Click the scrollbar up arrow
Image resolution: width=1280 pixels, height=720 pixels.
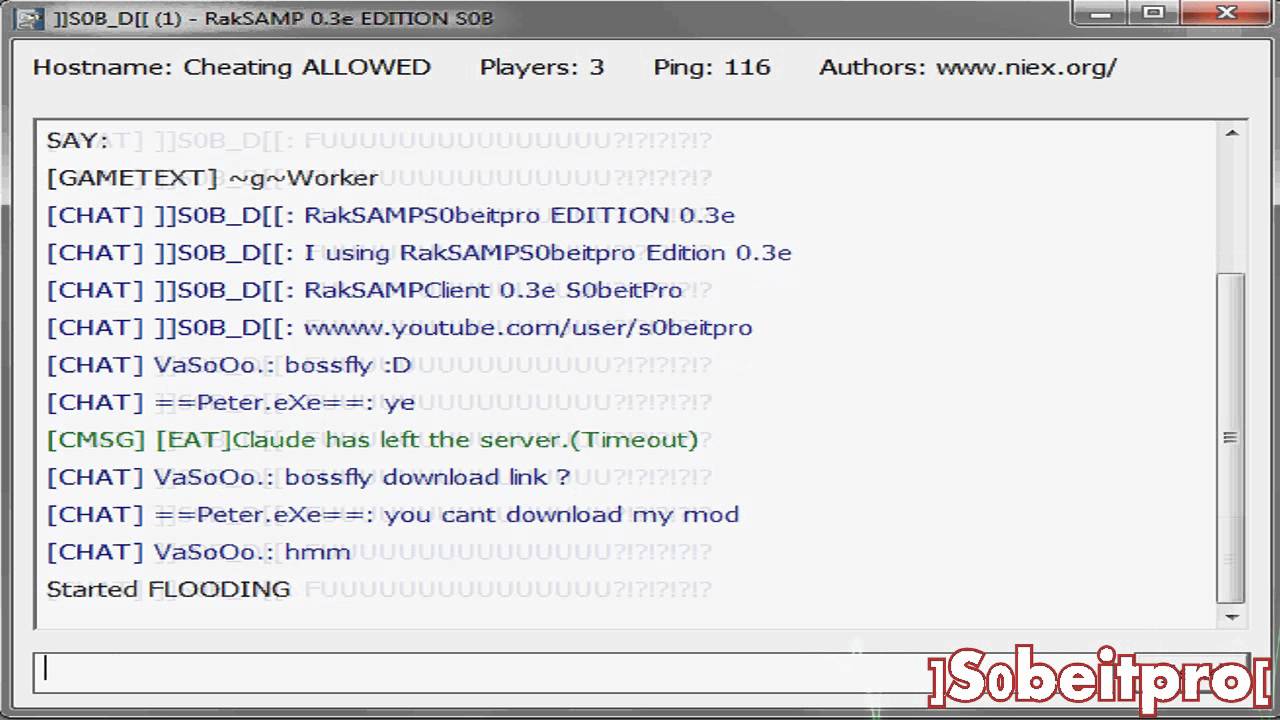1232,133
